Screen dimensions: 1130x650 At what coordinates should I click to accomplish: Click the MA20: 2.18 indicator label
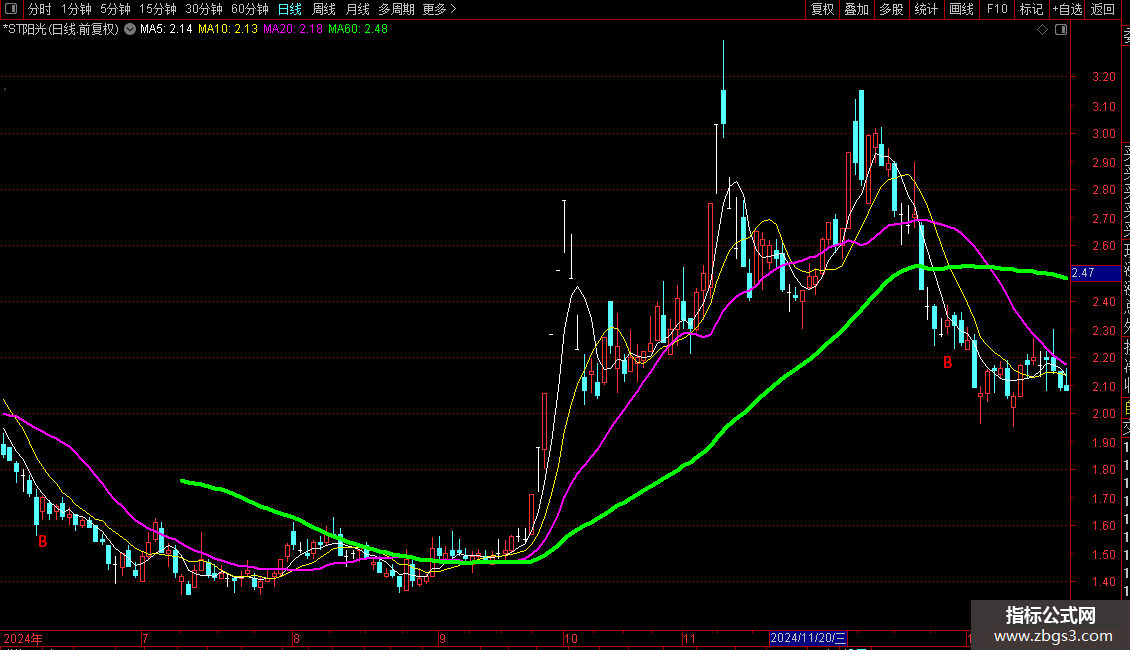293,30
